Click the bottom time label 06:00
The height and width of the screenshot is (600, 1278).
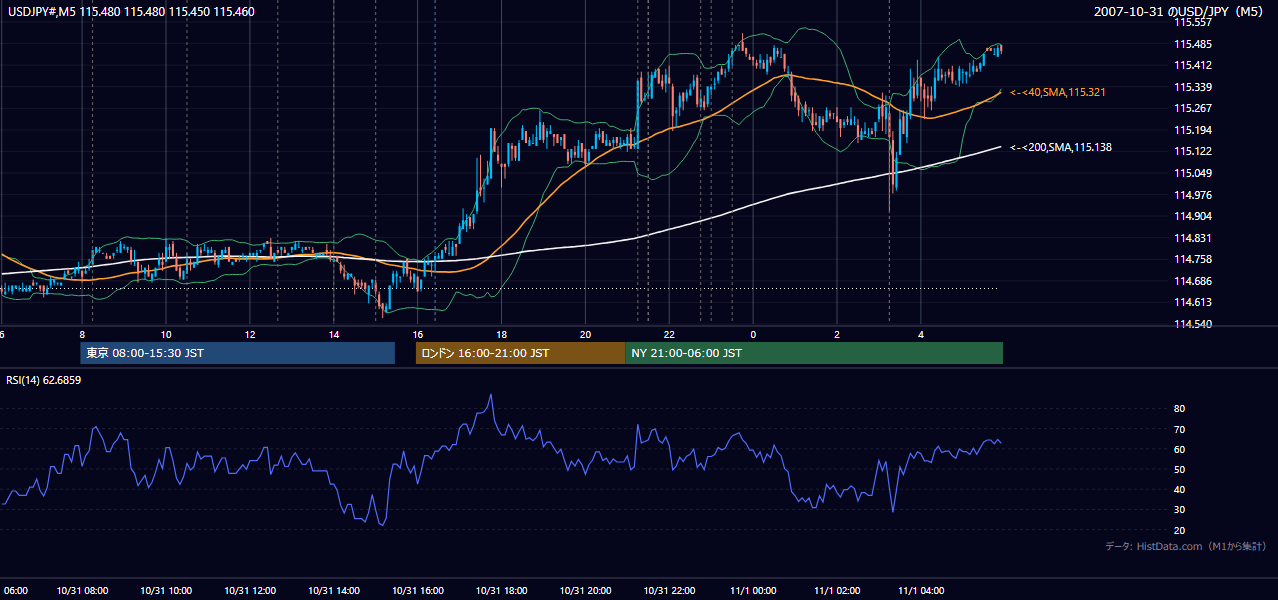point(15,591)
